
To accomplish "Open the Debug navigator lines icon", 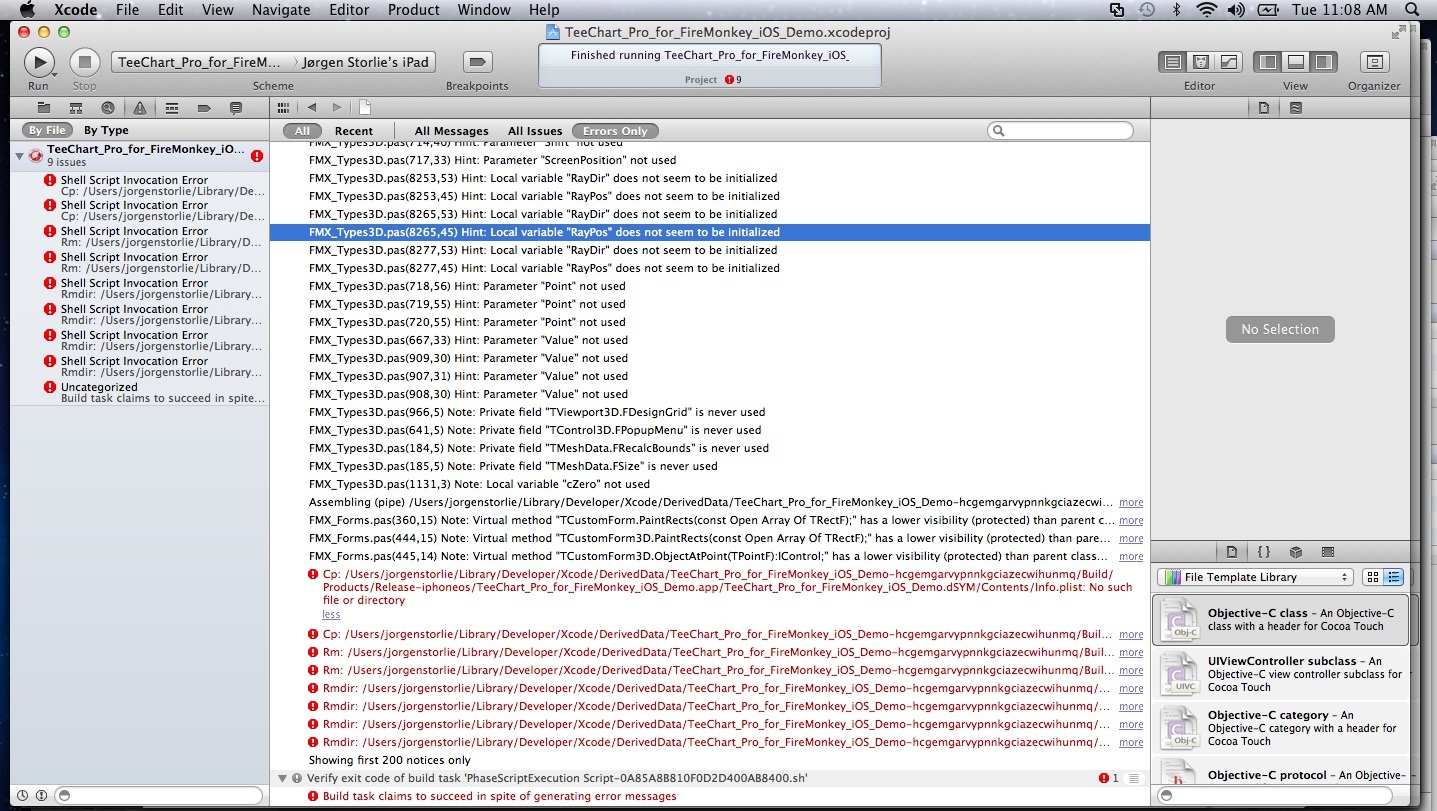I will tap(172, 108).
